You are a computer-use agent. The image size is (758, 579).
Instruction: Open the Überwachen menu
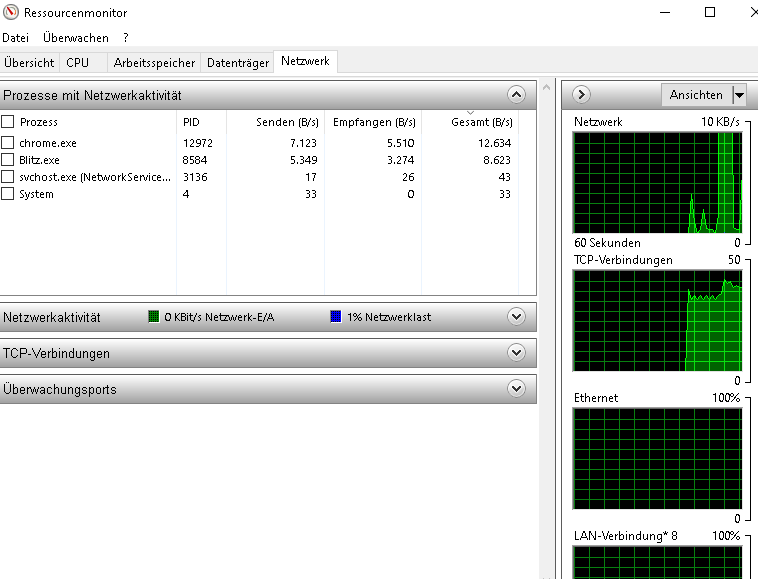75,38
